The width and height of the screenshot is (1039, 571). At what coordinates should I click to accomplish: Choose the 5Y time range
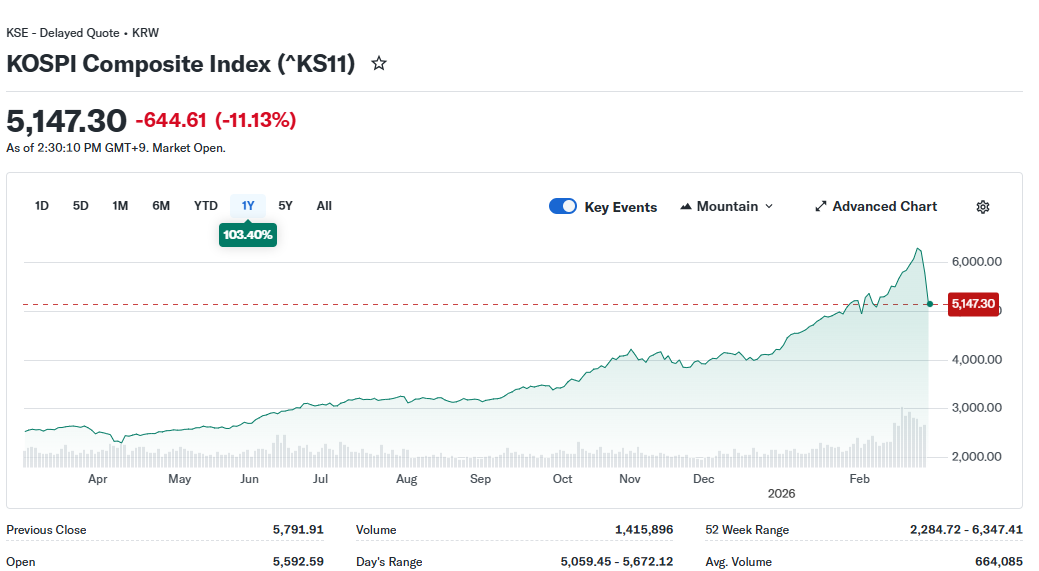286,206
